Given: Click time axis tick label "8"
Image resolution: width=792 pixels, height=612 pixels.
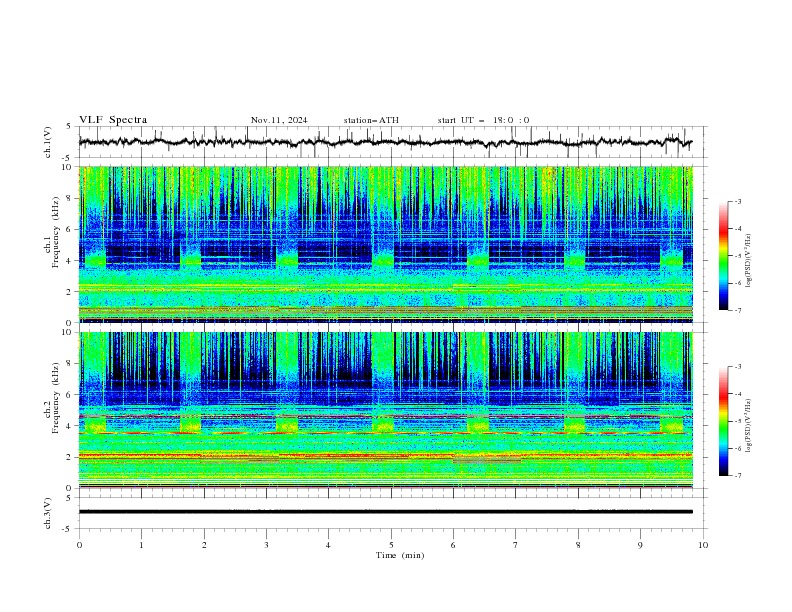Looking at the screenshot, I should pyautogui.click(x=578, y=545).
